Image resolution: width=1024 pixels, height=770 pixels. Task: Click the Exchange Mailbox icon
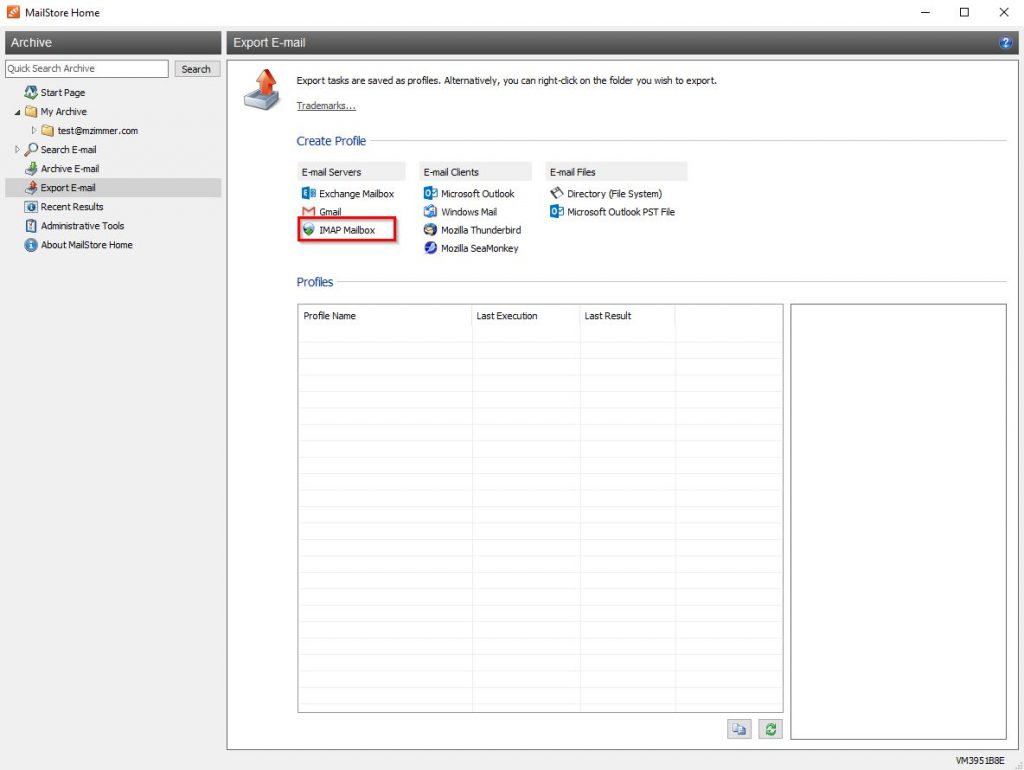tap(309, 194)
